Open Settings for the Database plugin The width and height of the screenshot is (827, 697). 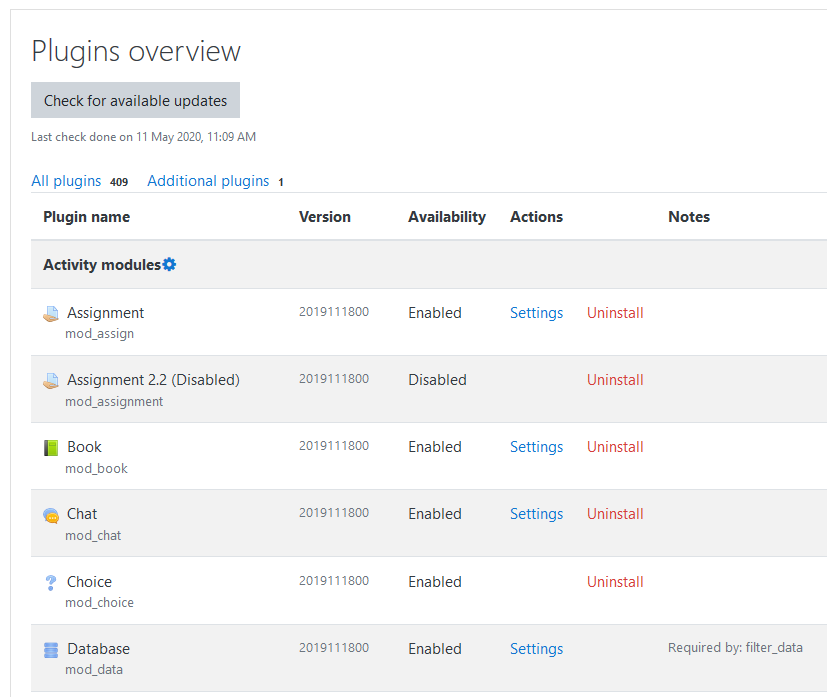tap(536, 648)
